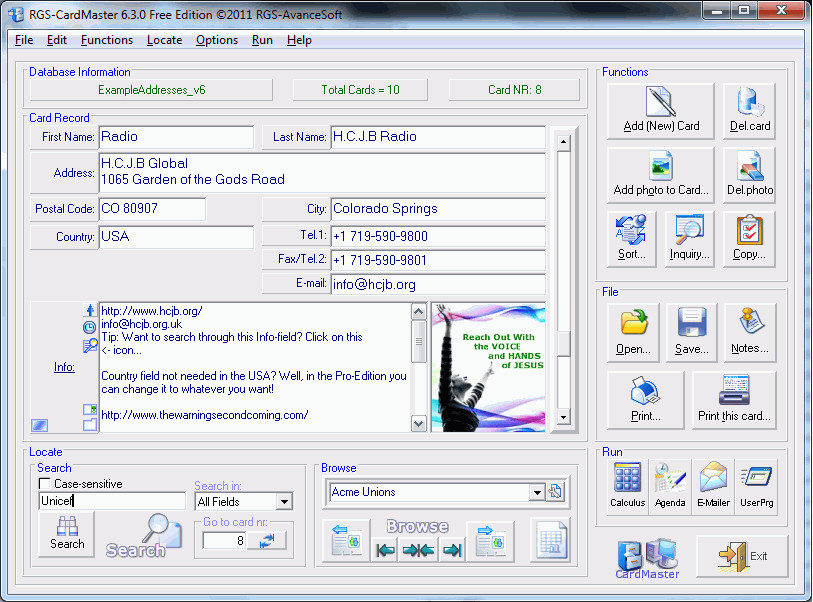Open the Acme Unions browse dropdown
The height and width of the screenshot is (602, 813).
537,492
